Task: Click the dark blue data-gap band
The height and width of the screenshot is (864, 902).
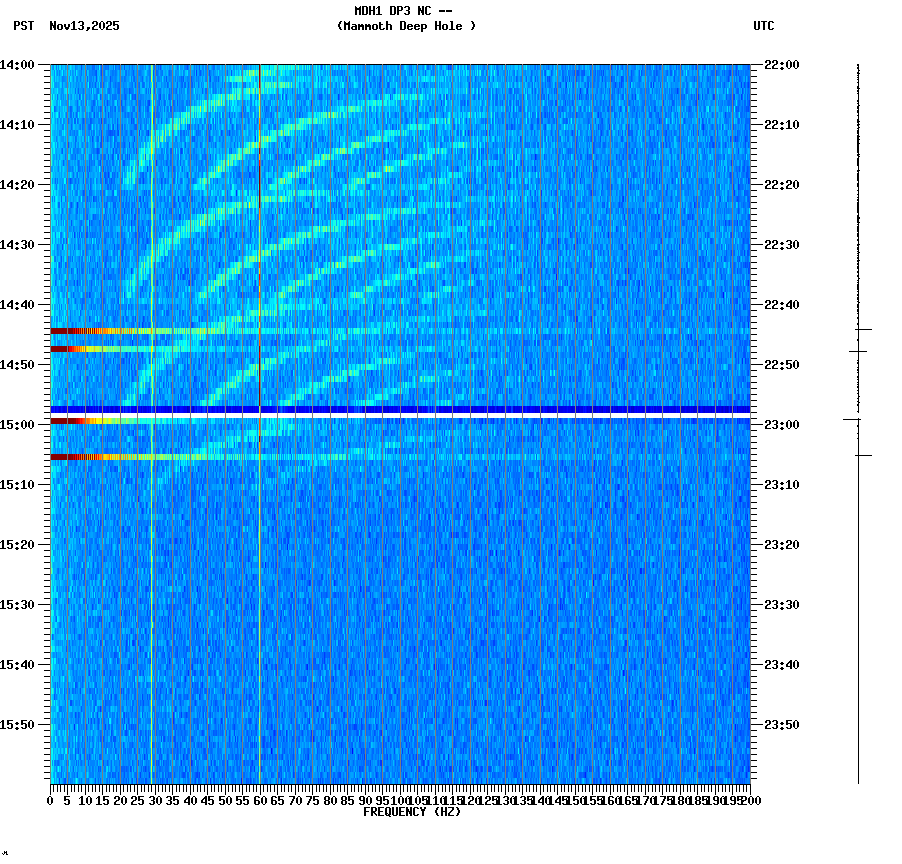Action: coord(400,409)
